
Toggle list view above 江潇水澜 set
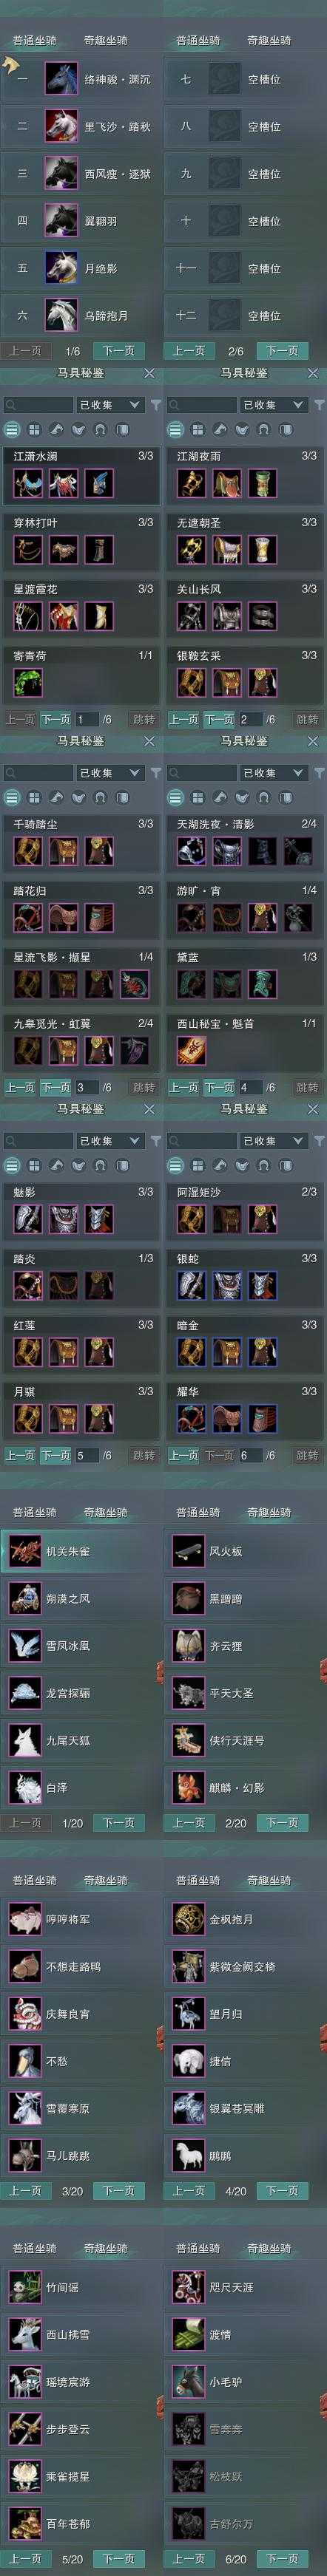12,429
